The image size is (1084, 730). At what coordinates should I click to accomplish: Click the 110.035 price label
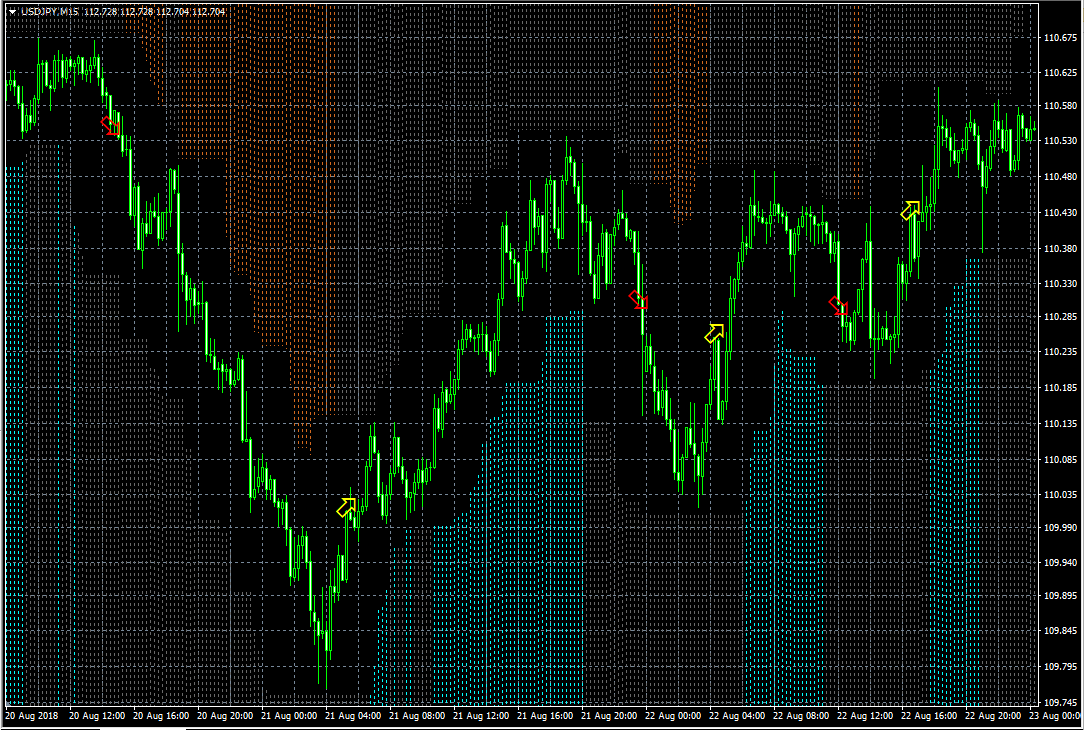coord(1060,494)
